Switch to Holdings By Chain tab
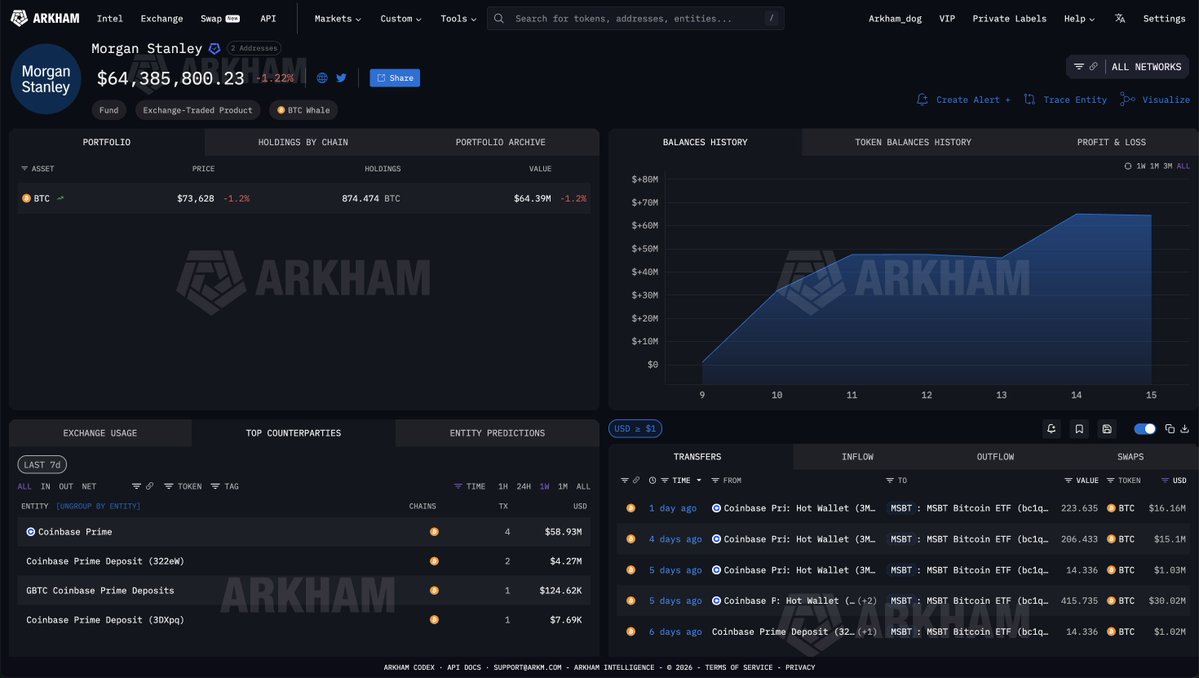The image size is (1199, 678). tap(303, 142)
